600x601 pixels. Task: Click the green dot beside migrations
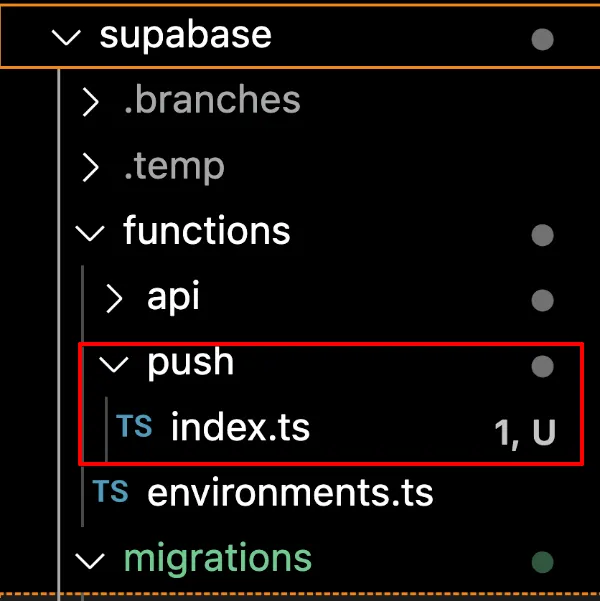(x=542, y=561)
